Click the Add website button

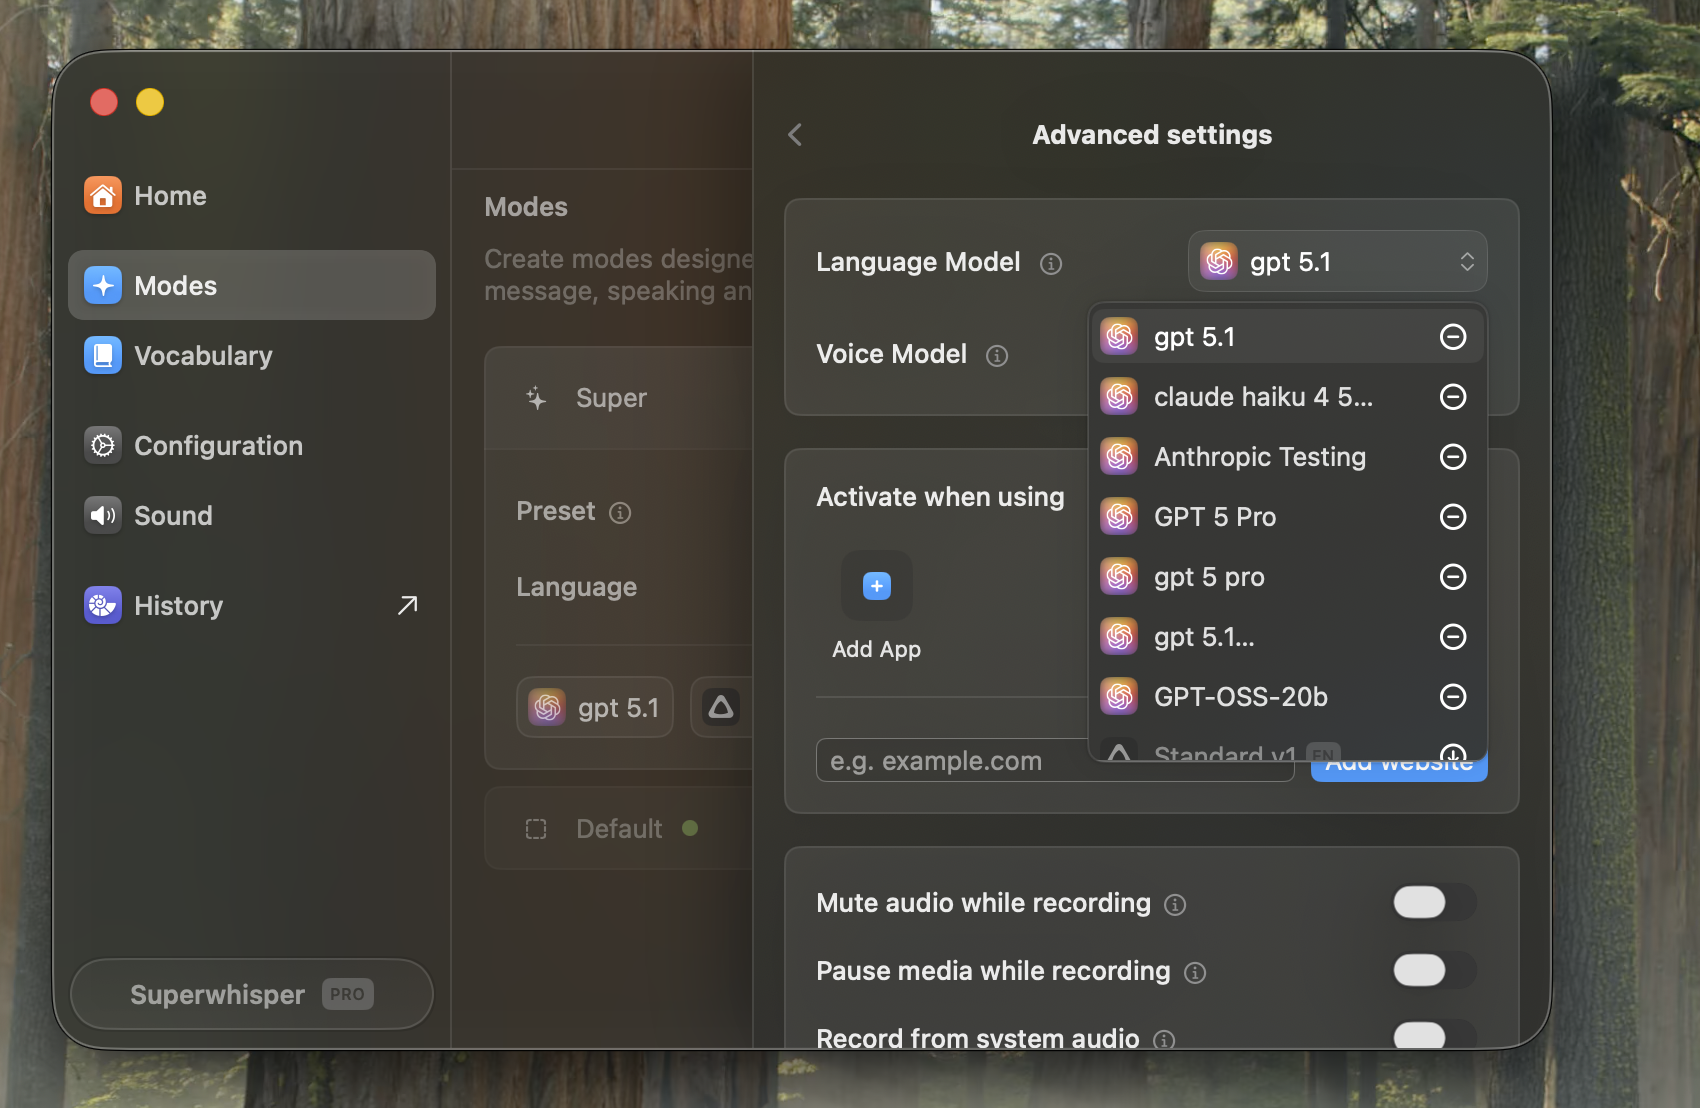[x=1398, y=762]
